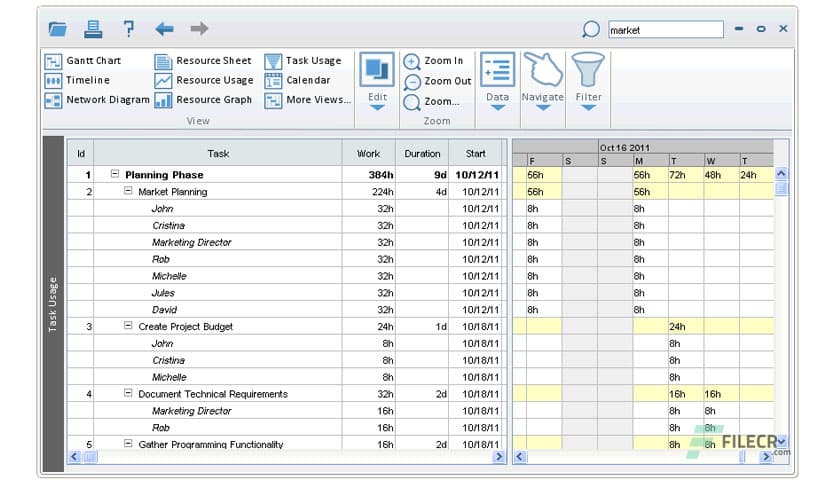Select 'Marketing Director' under Market Planning
The width and height of the screenshot is (836, 484).
click(x=191, y=243)
